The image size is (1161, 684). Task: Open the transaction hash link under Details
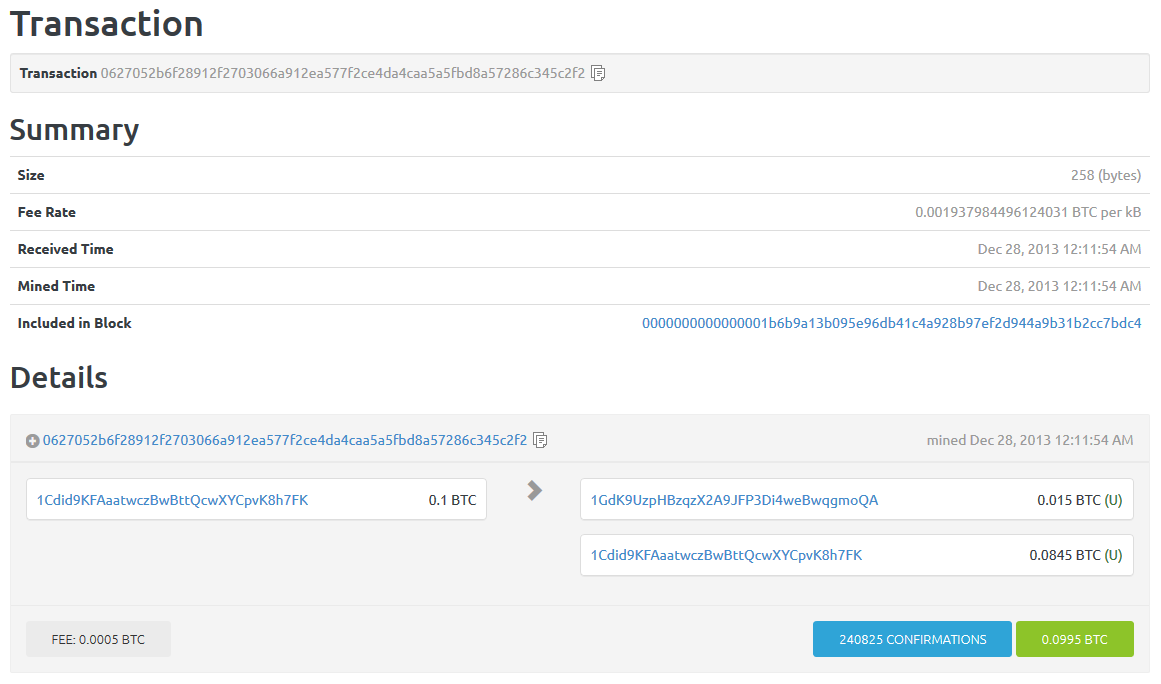[x=284, y=440]
